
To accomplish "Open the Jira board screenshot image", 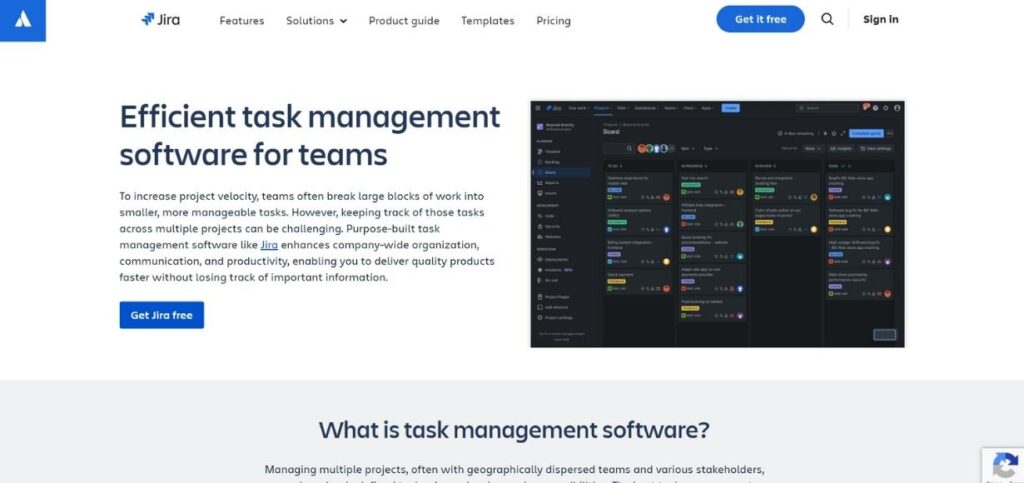I will 717,224.
